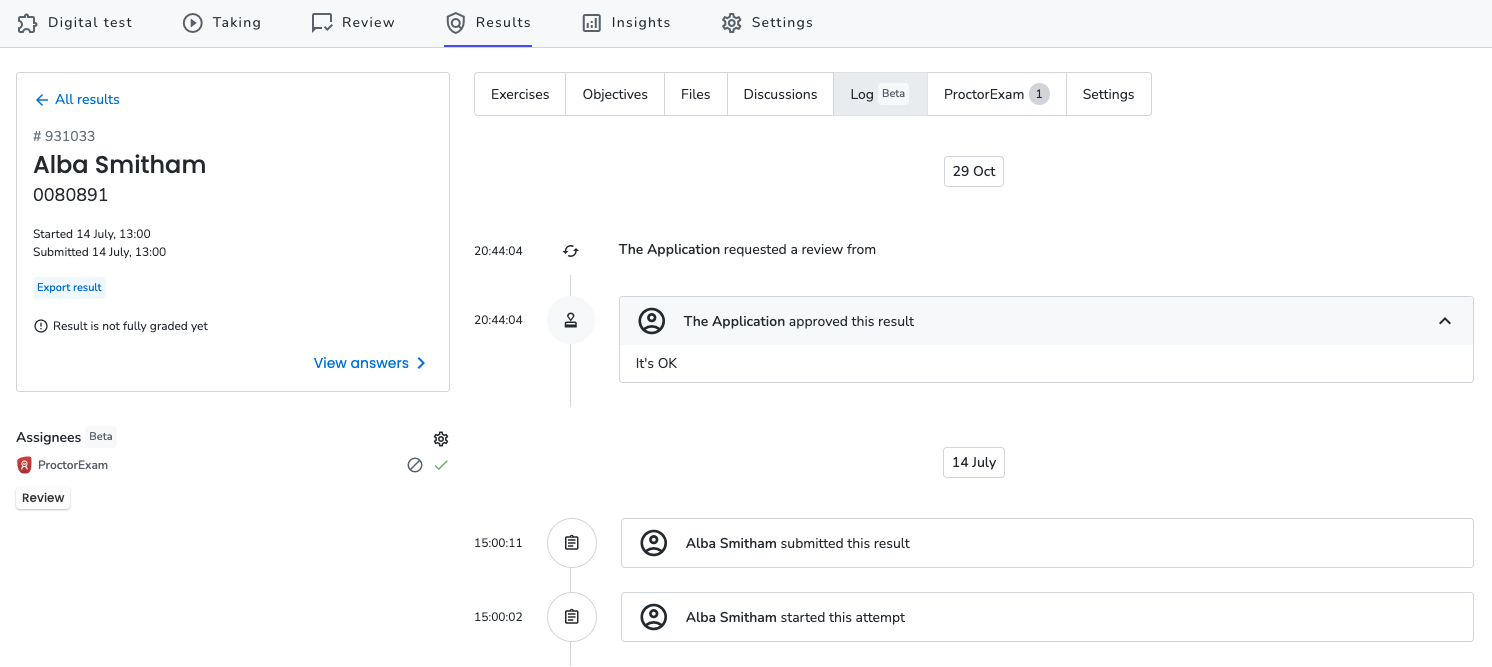Click the block icon for ProctorExam assignee
This screenshot has height=667, width=1492.
(415, 465)
